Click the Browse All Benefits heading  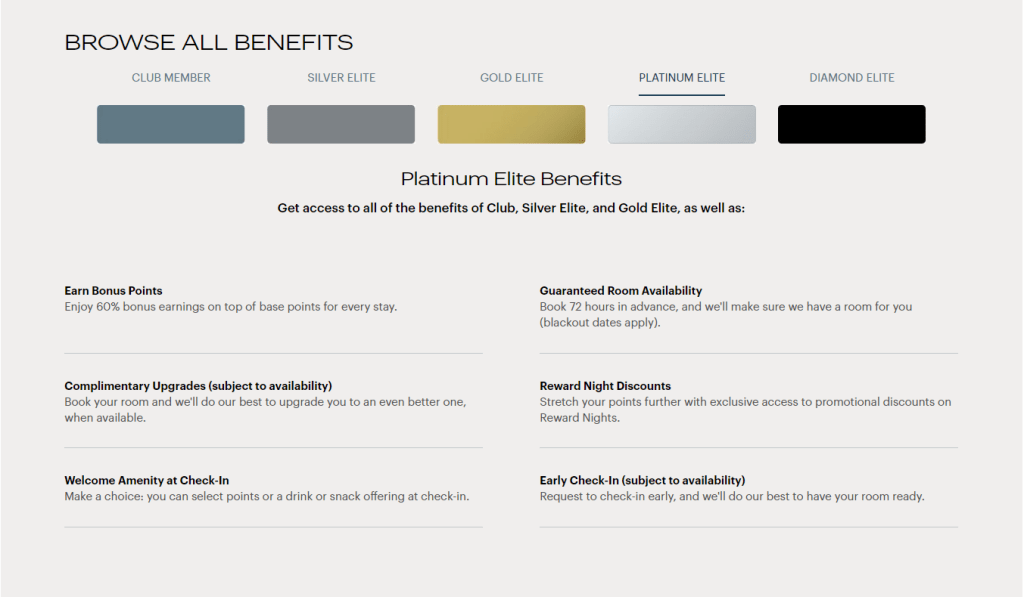coord(209,42)
